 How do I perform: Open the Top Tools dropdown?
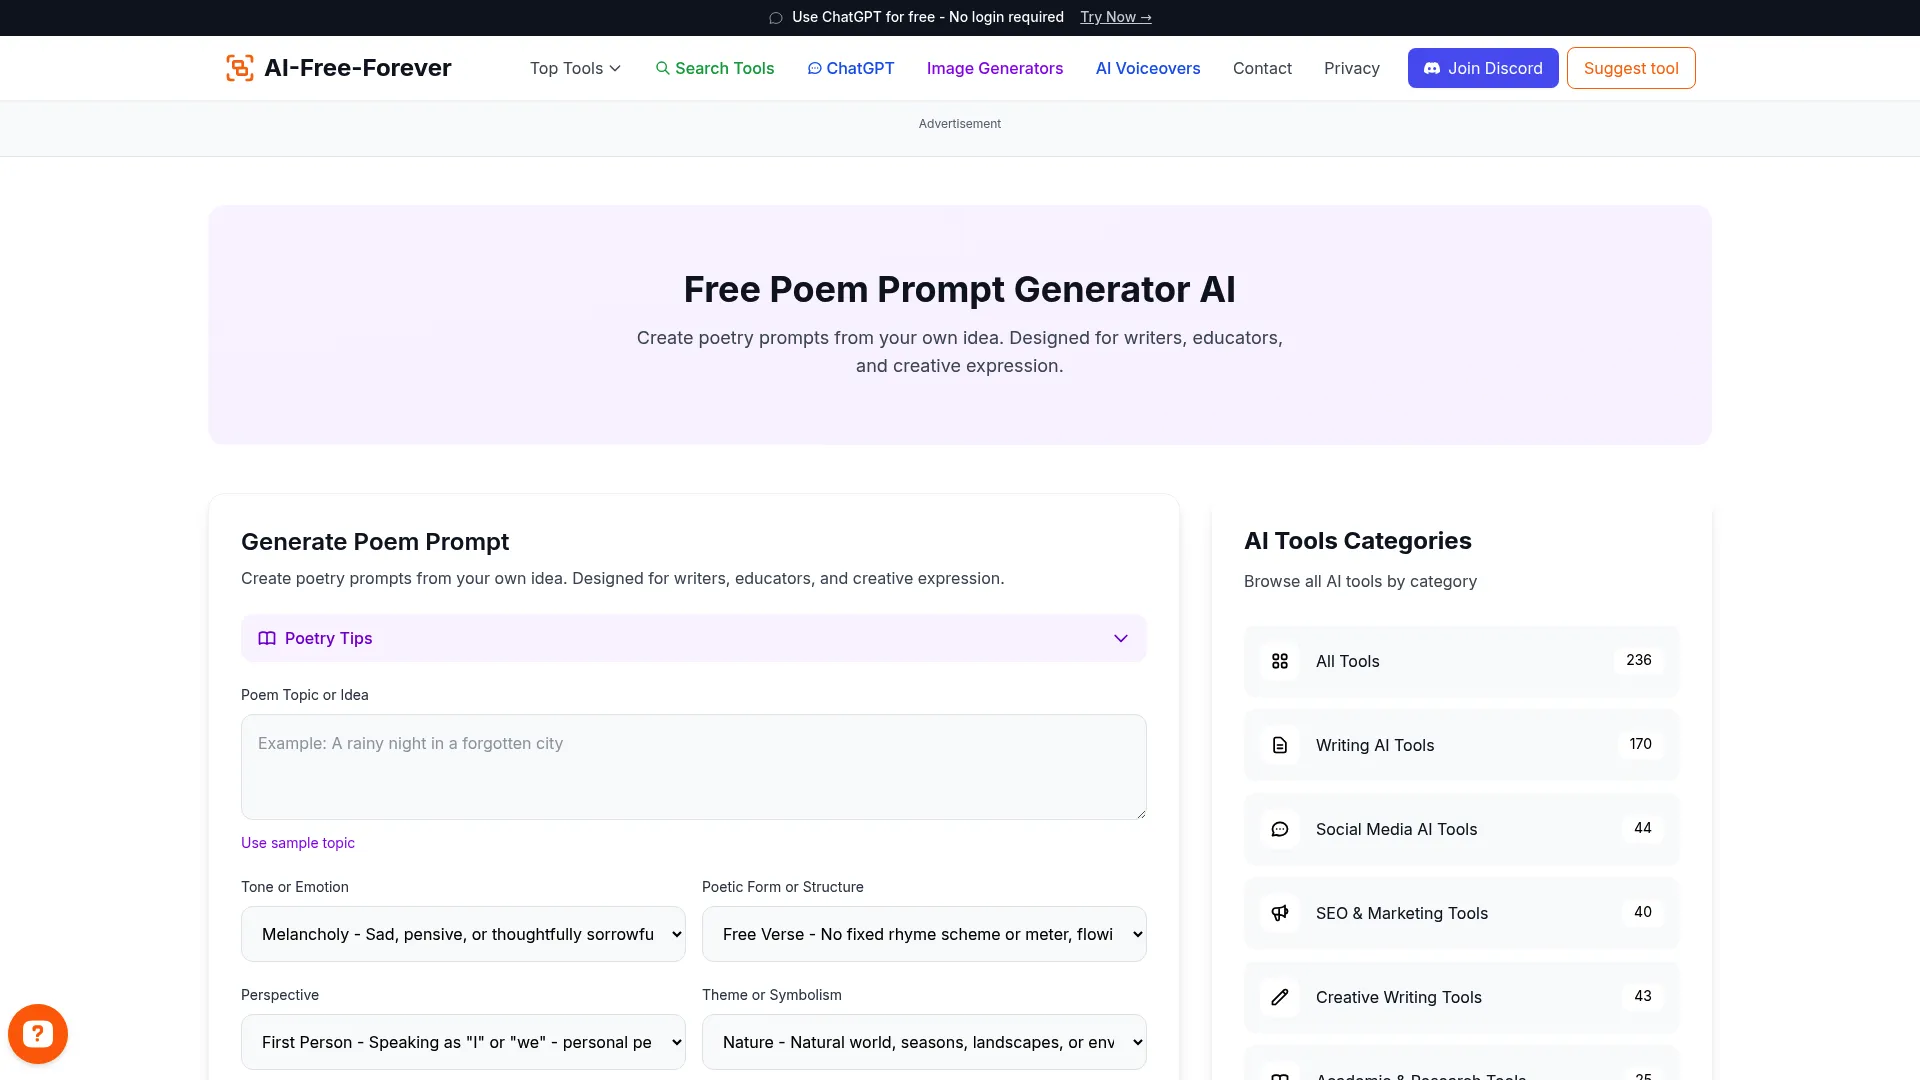(574, 68)
